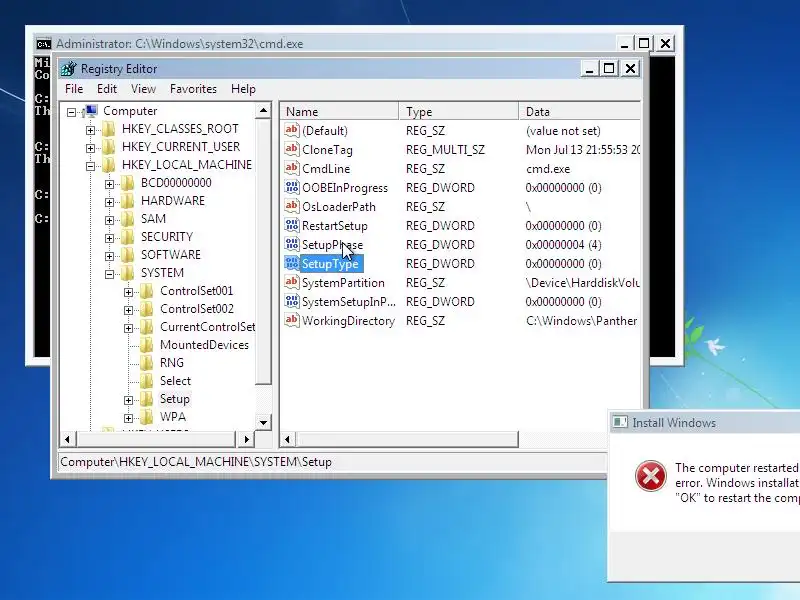Open the File menu
Screen dimensions: 800x600
[74, 89]
